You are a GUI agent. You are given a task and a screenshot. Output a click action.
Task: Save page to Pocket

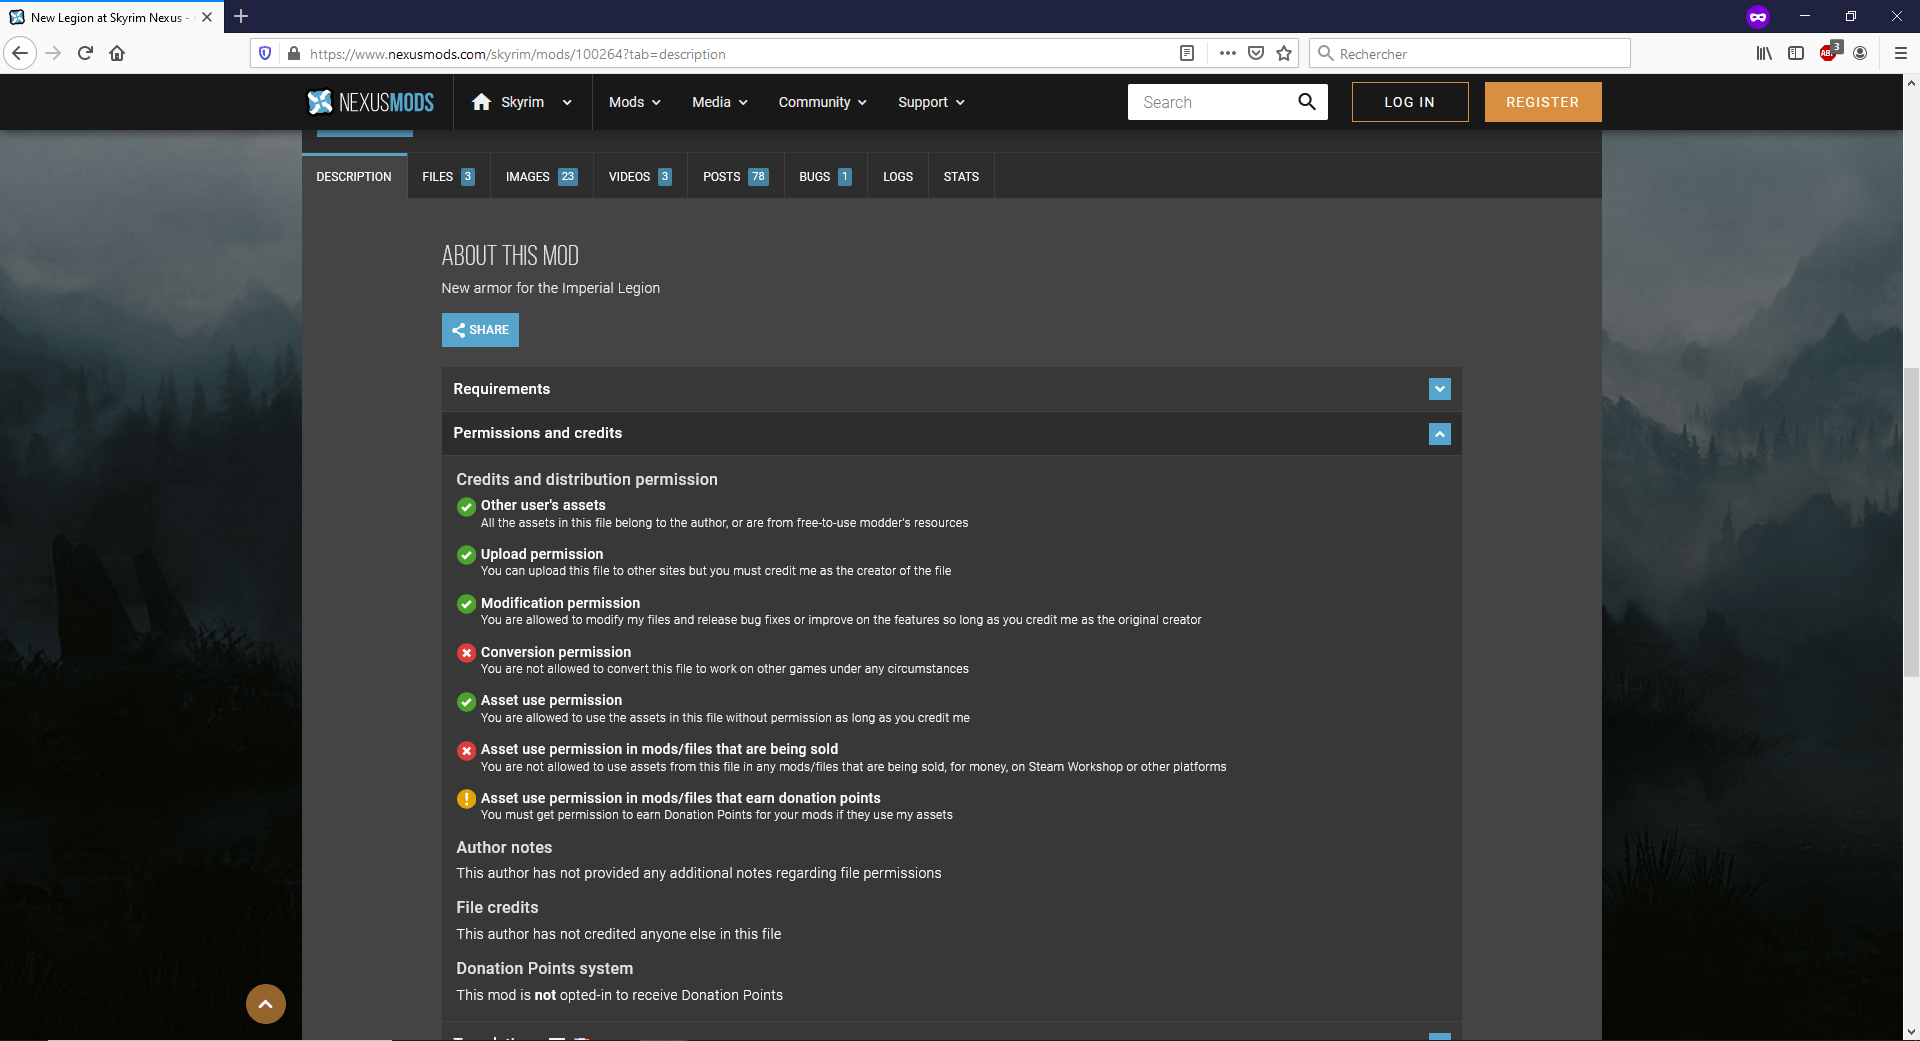coord(1256,53)
